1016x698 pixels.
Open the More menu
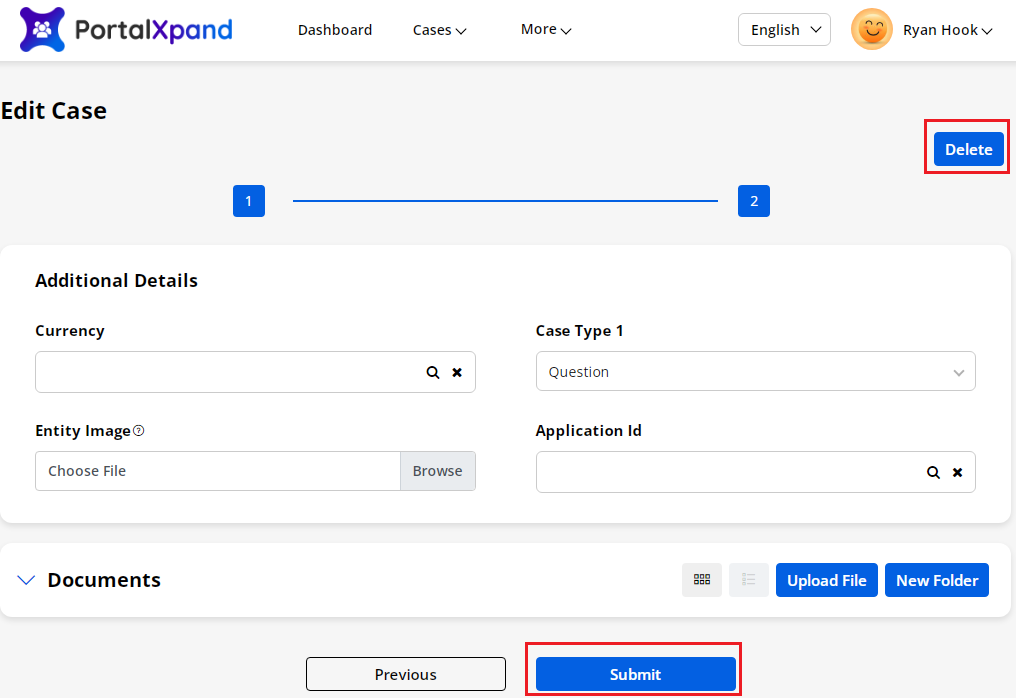tap(545, 30)
